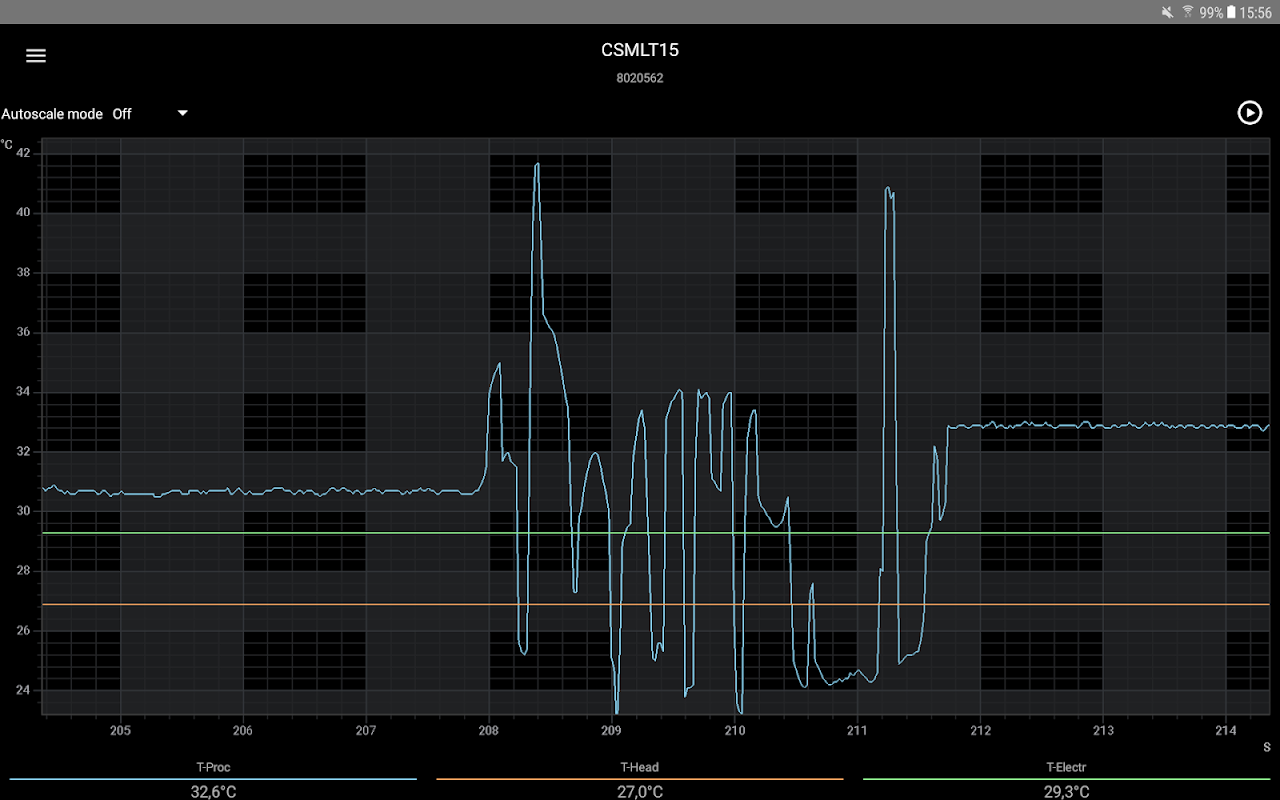
Task: Click the 209 label on time axis
Action: 612,730
